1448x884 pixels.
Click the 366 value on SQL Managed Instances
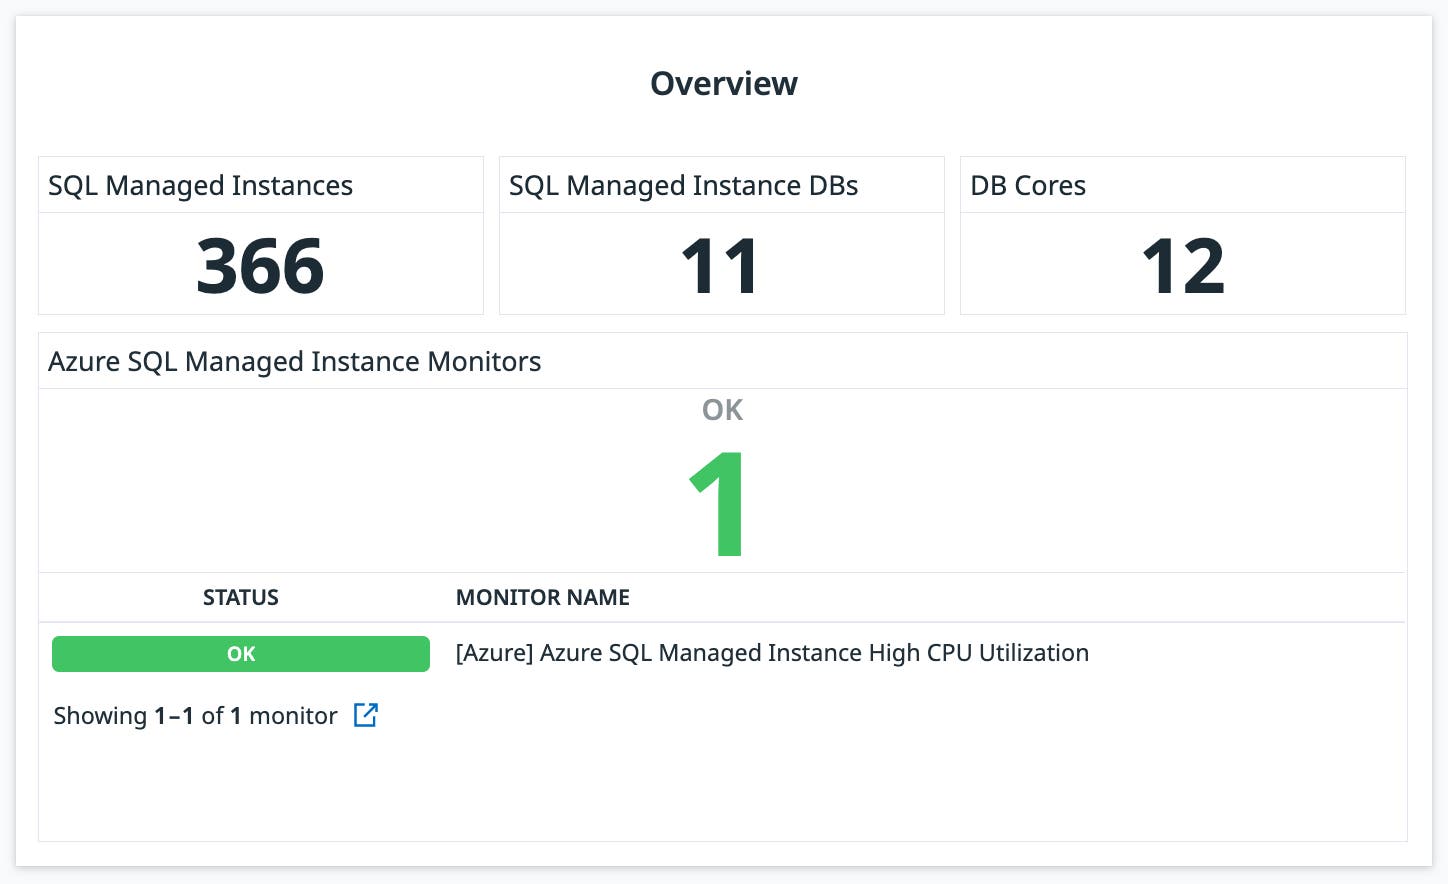tap(260, 265)
